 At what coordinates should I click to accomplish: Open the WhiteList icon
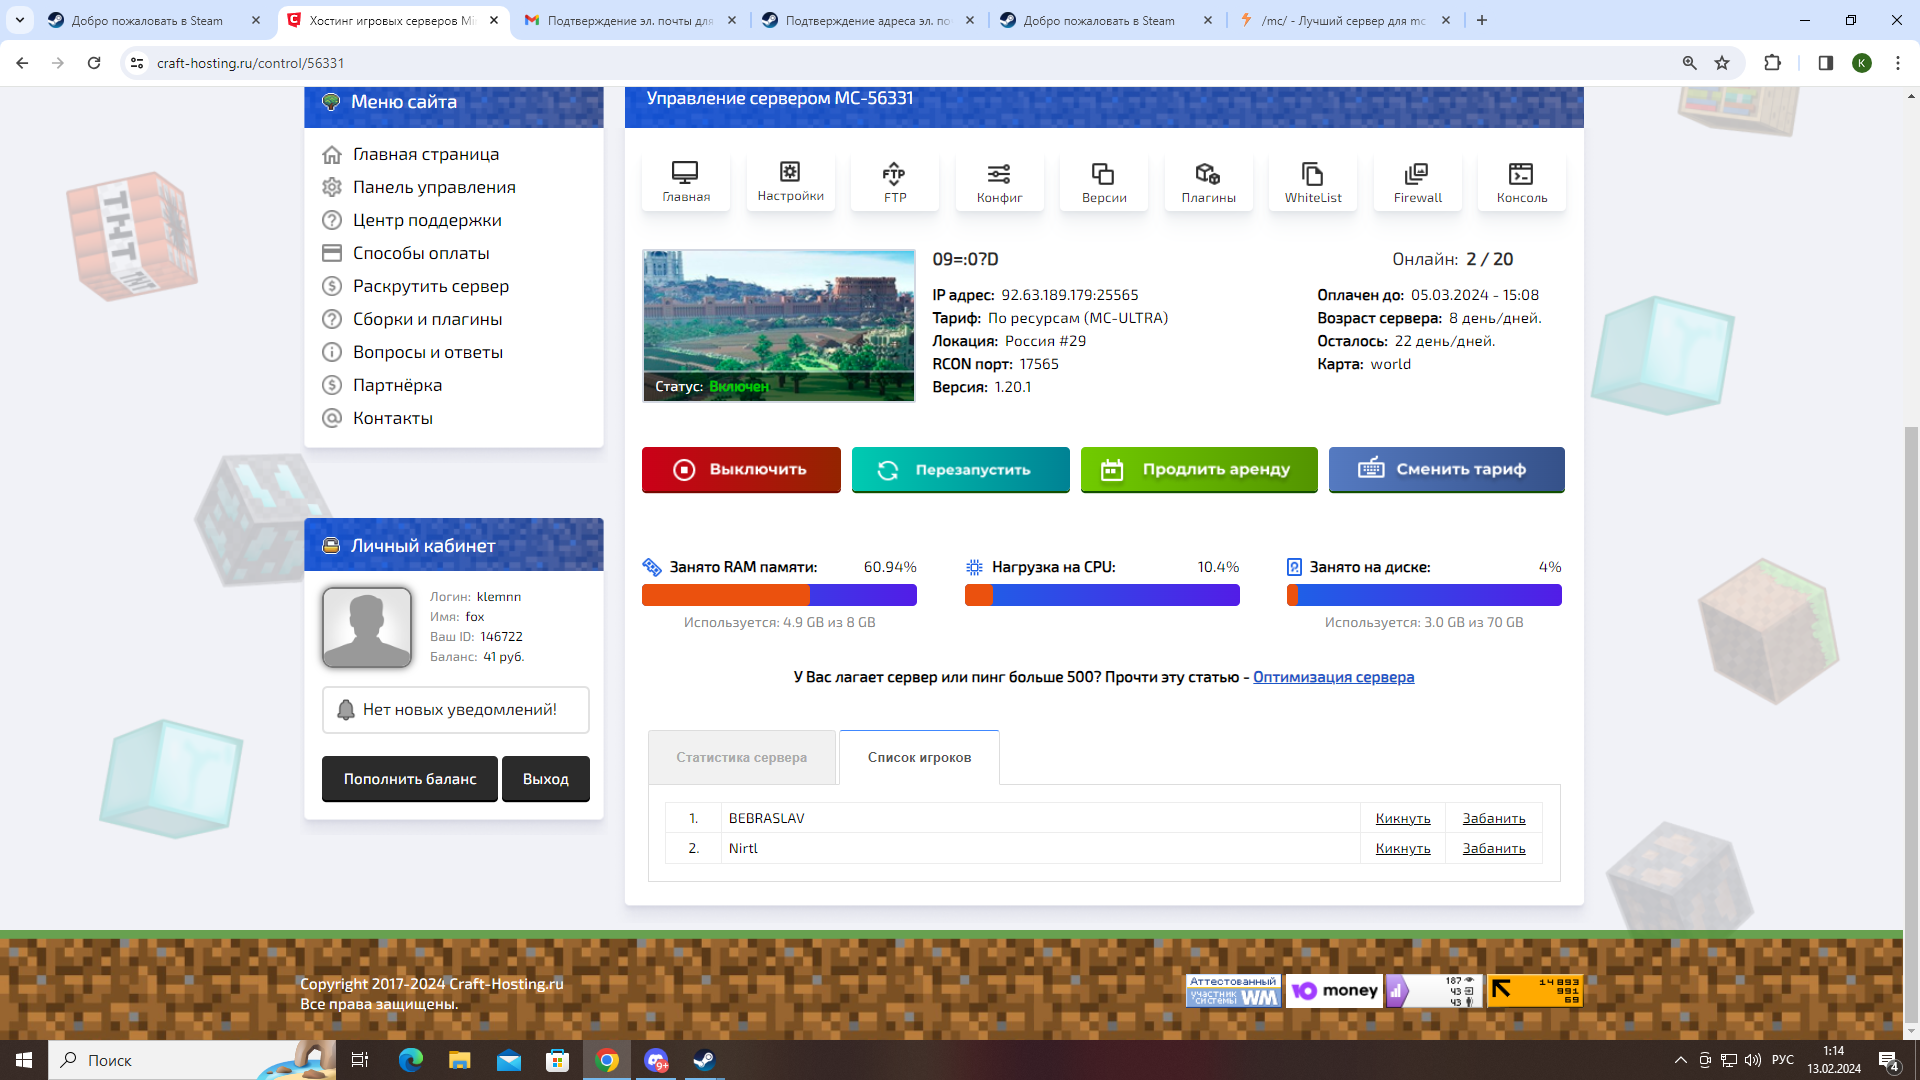(x=1313, y=182)
